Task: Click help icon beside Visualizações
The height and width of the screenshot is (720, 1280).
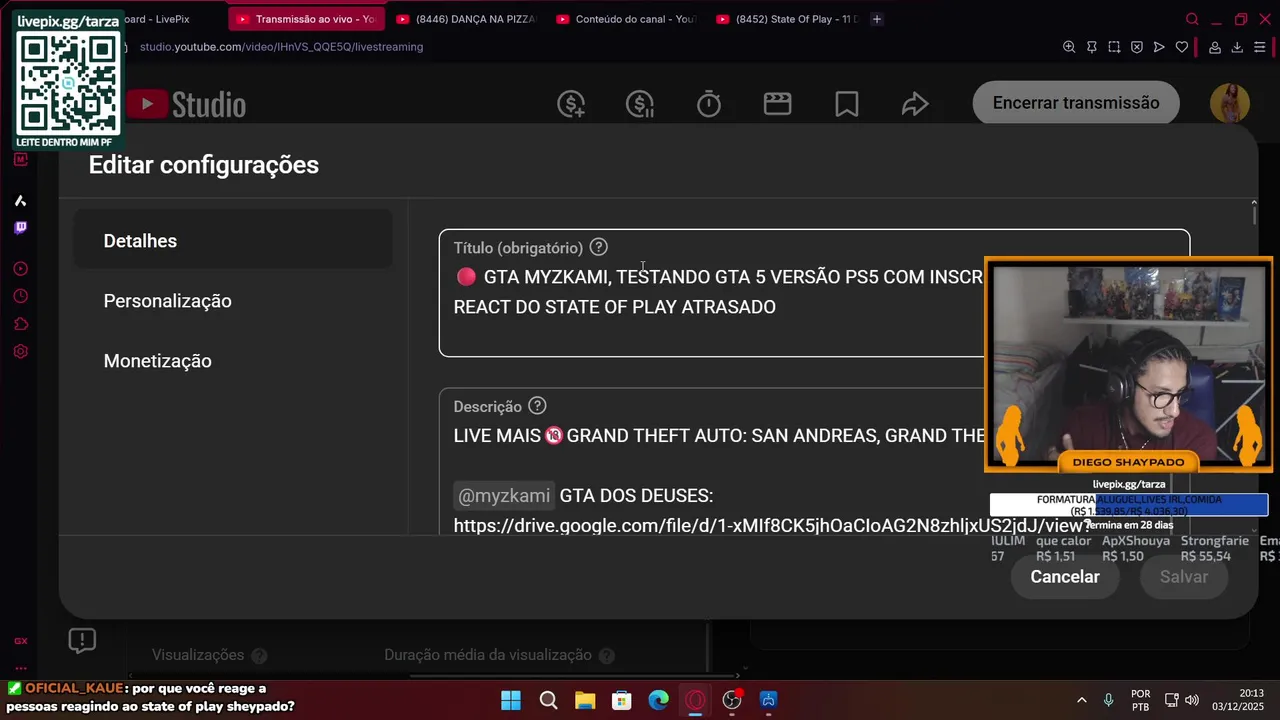Action: pos(259,656)
